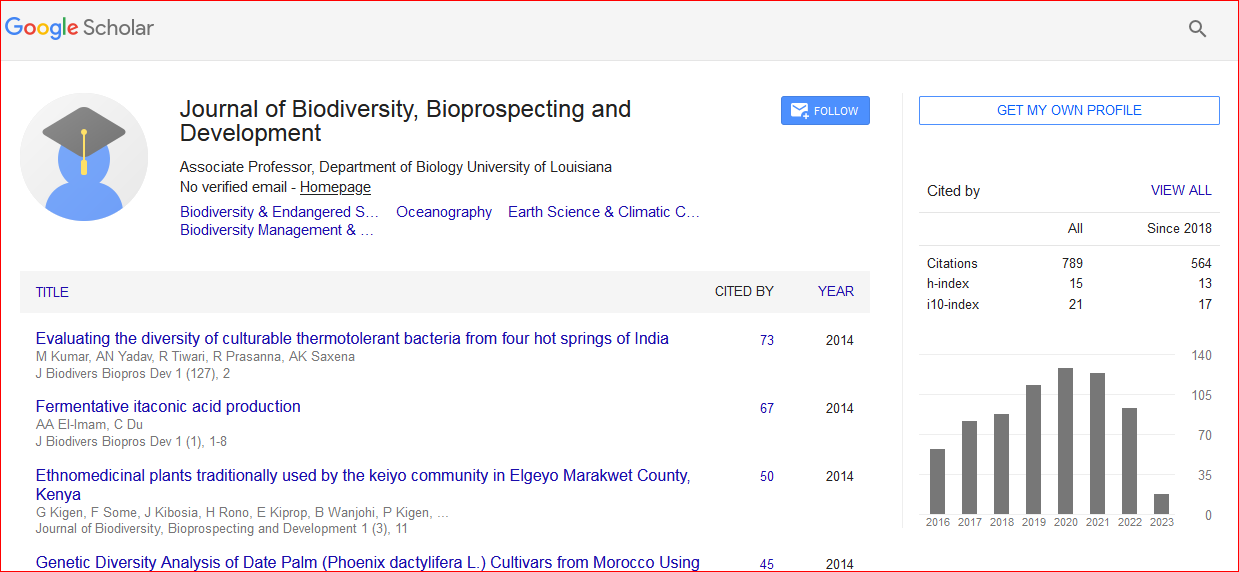Click the search magnifier icon
The height and width of the screenshot is (572, 1239).
(x=1197, y=29)
